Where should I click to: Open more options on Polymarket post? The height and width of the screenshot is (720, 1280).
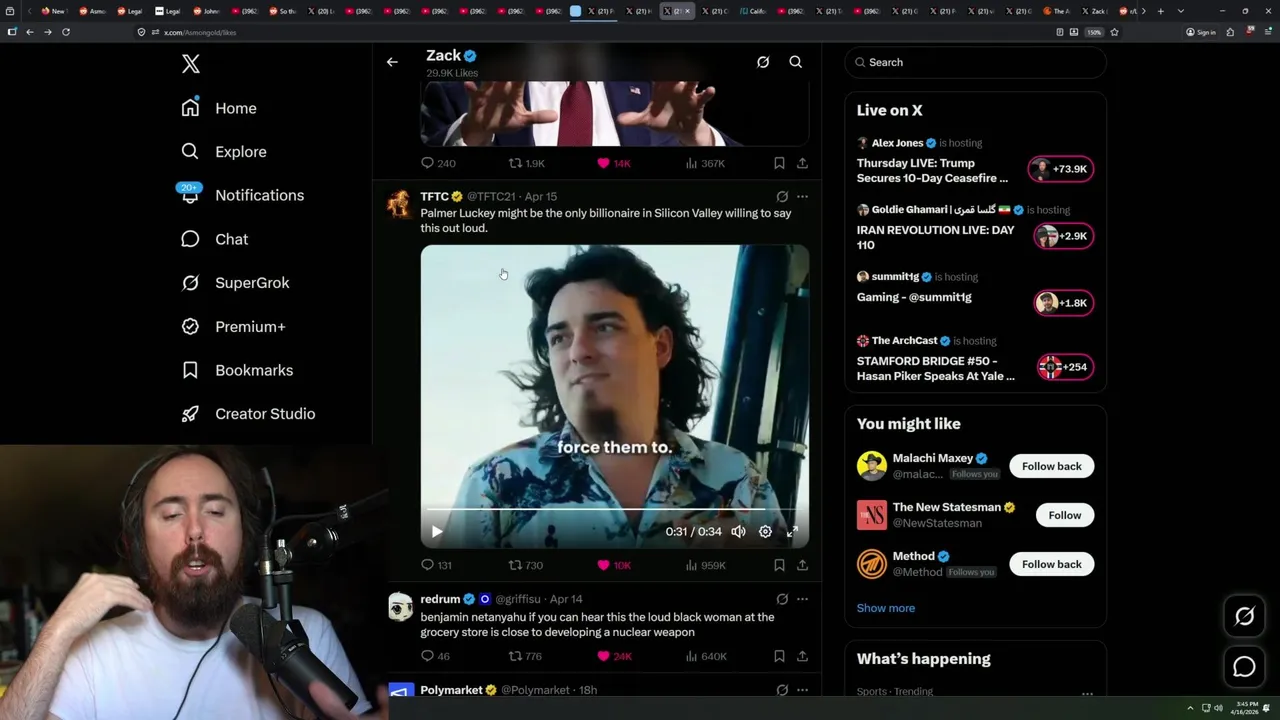tap(802, 690)
